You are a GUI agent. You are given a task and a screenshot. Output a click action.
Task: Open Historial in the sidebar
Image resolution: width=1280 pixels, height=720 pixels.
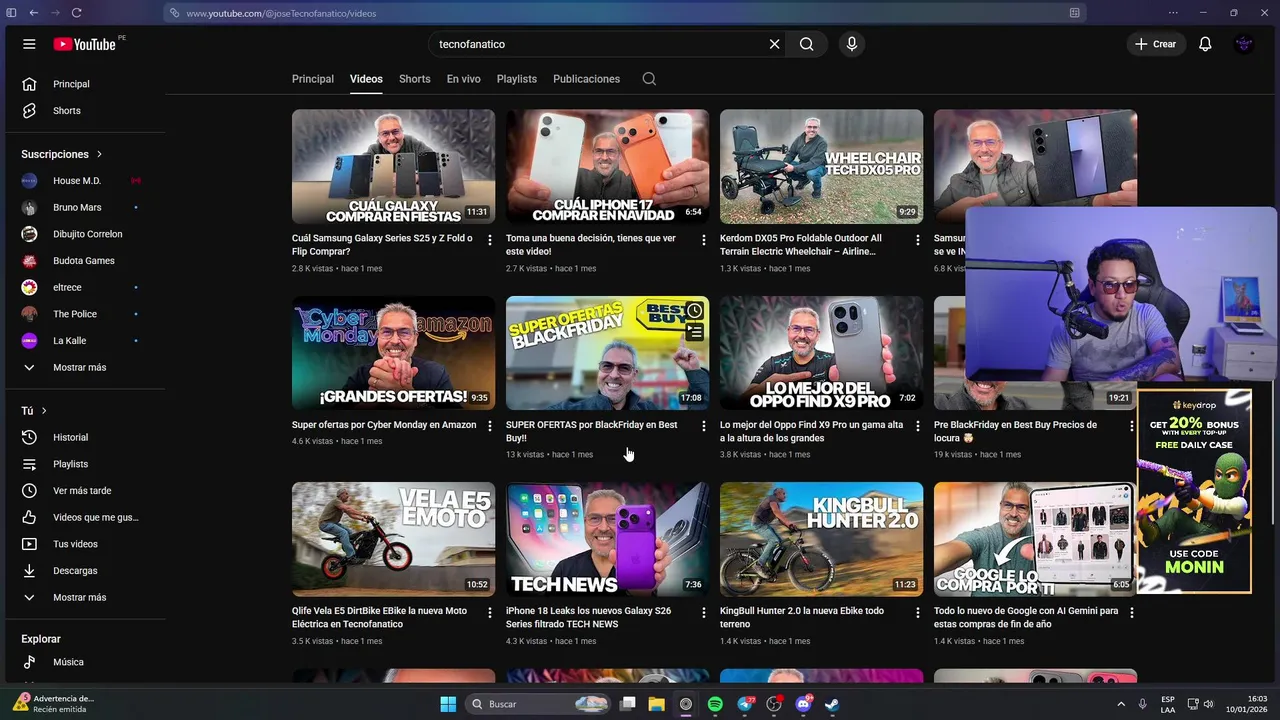coord(83,437)
